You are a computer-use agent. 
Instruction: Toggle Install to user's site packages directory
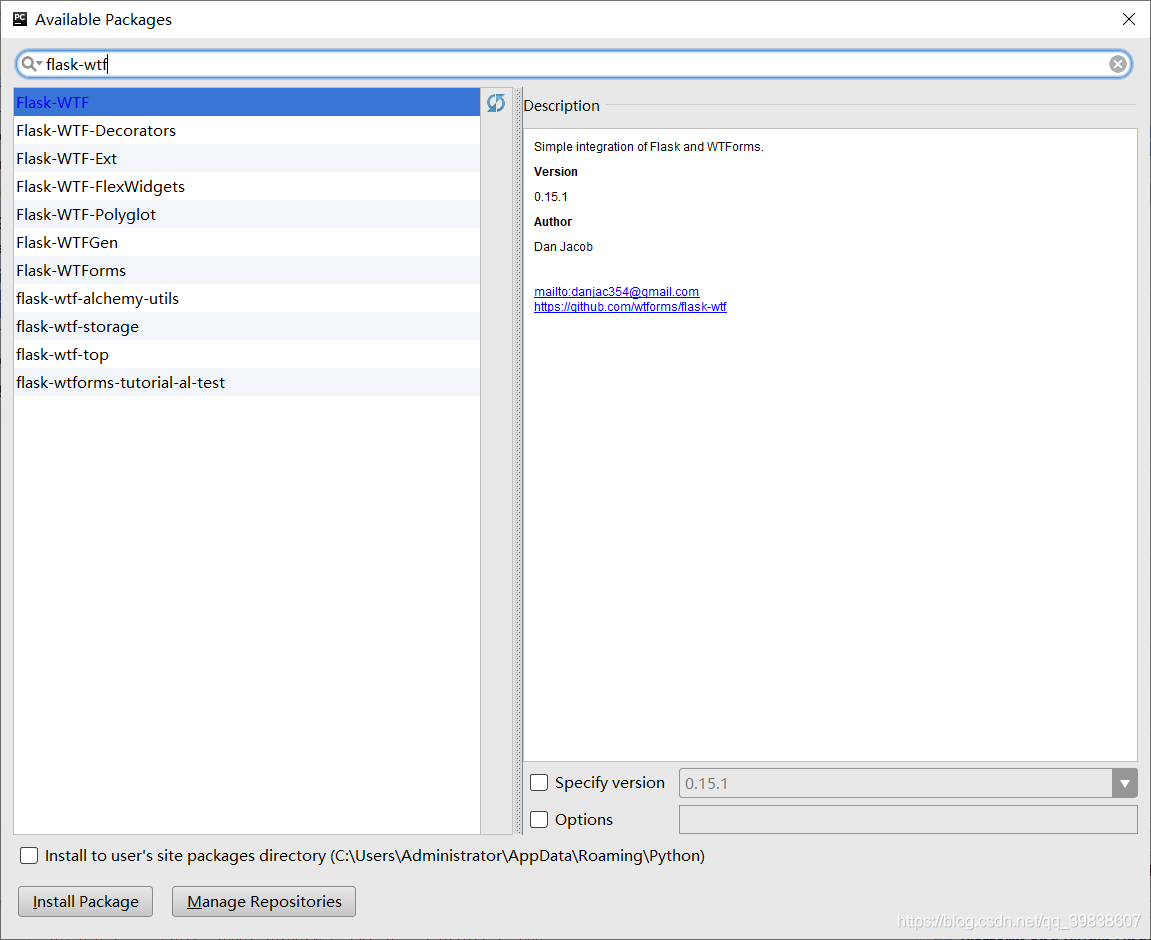point(29,856)
